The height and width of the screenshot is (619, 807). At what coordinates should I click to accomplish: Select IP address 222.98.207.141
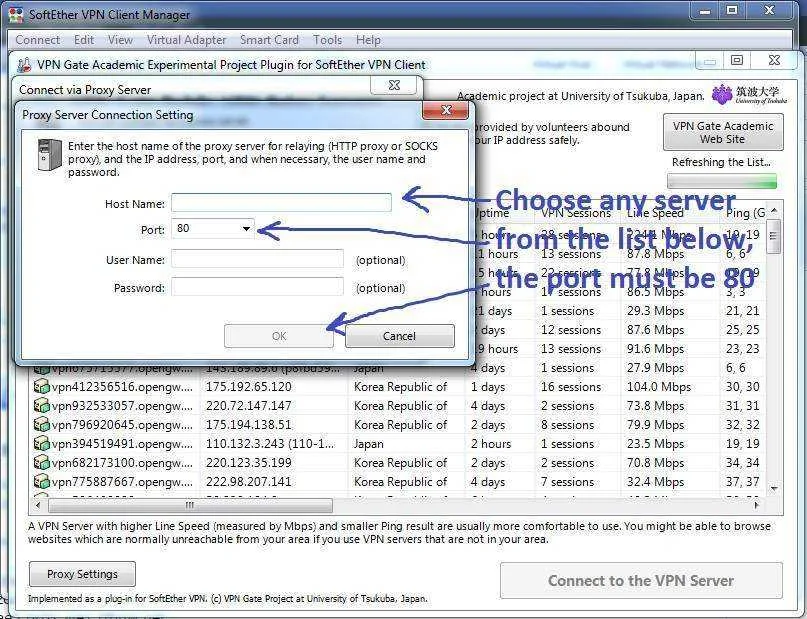tap(249, 482)
